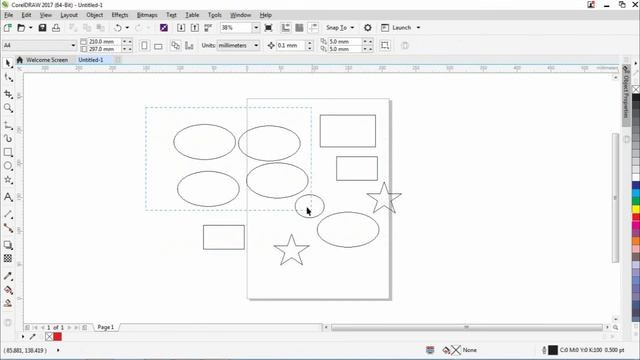The width and height of the screenshot is (640, 360).
Task: Select the Polygon star tool
Action: [x=8, y=180]
